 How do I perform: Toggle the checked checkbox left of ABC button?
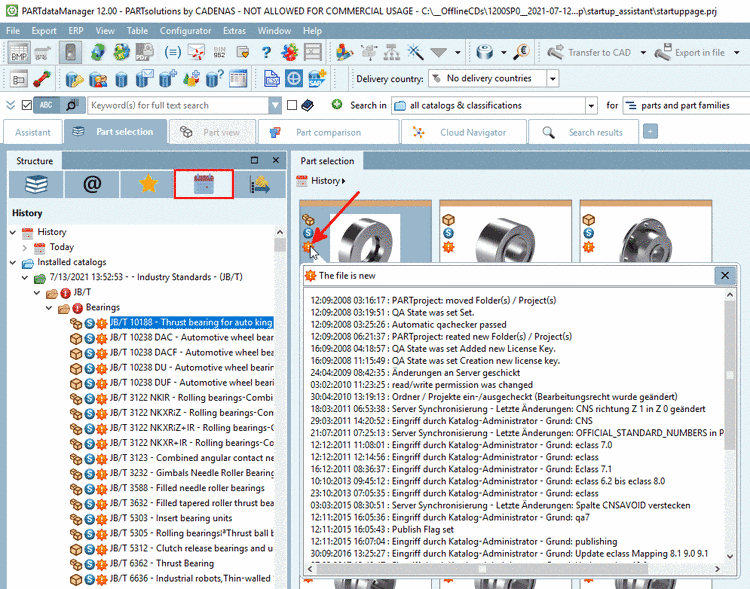pyautogui.click(x=27, y=105)
